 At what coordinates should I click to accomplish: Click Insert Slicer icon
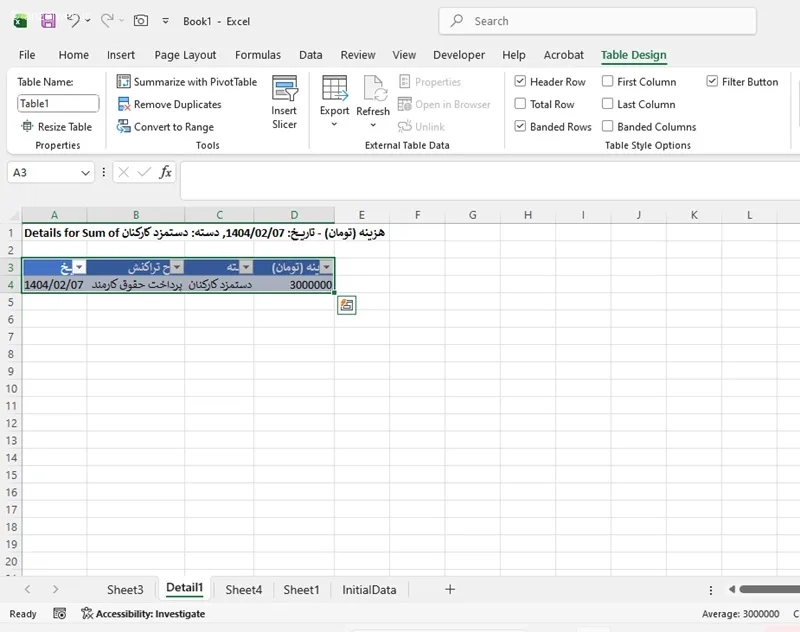click(284, 103)
